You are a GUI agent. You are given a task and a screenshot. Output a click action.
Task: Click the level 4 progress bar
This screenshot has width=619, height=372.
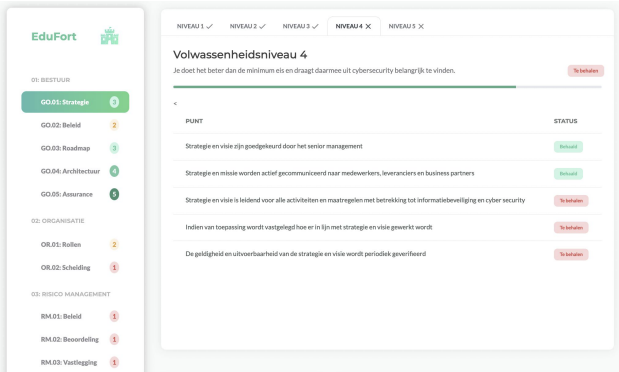coord(387,86)
